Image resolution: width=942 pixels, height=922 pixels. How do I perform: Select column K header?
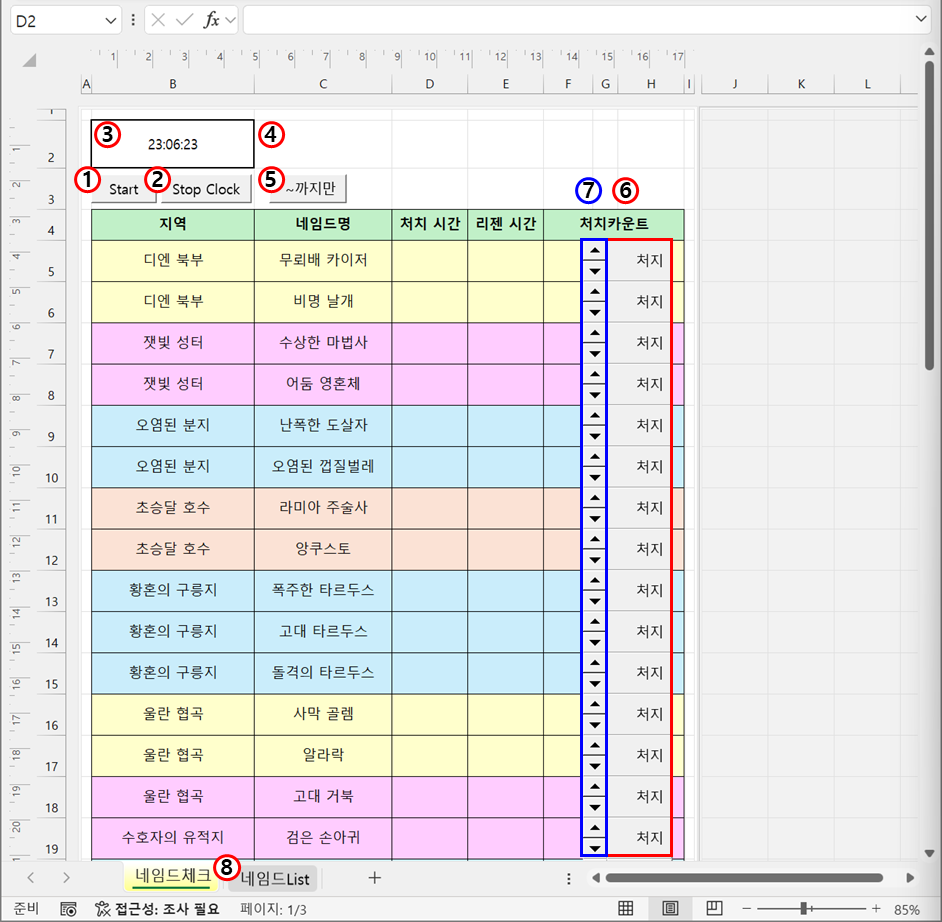click(801, 84)
